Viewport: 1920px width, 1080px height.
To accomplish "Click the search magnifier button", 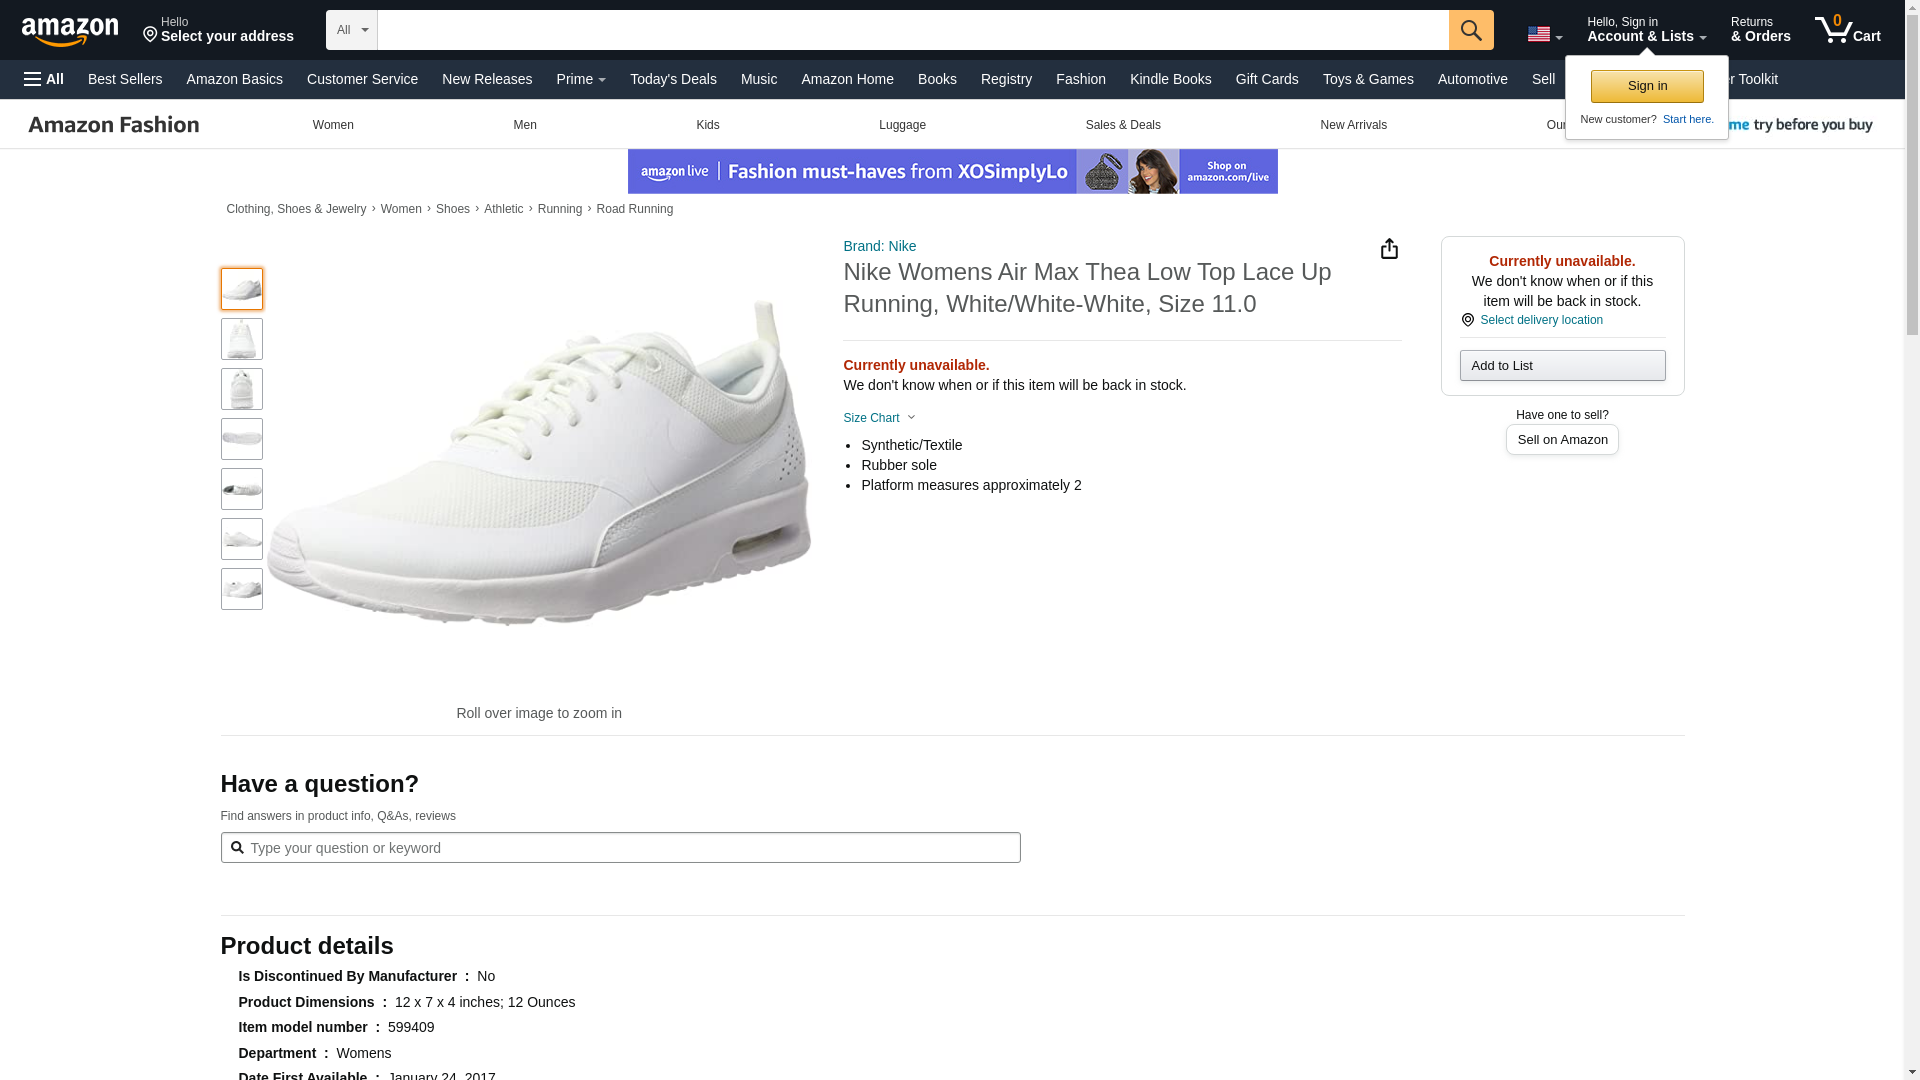I will 1470,30.
